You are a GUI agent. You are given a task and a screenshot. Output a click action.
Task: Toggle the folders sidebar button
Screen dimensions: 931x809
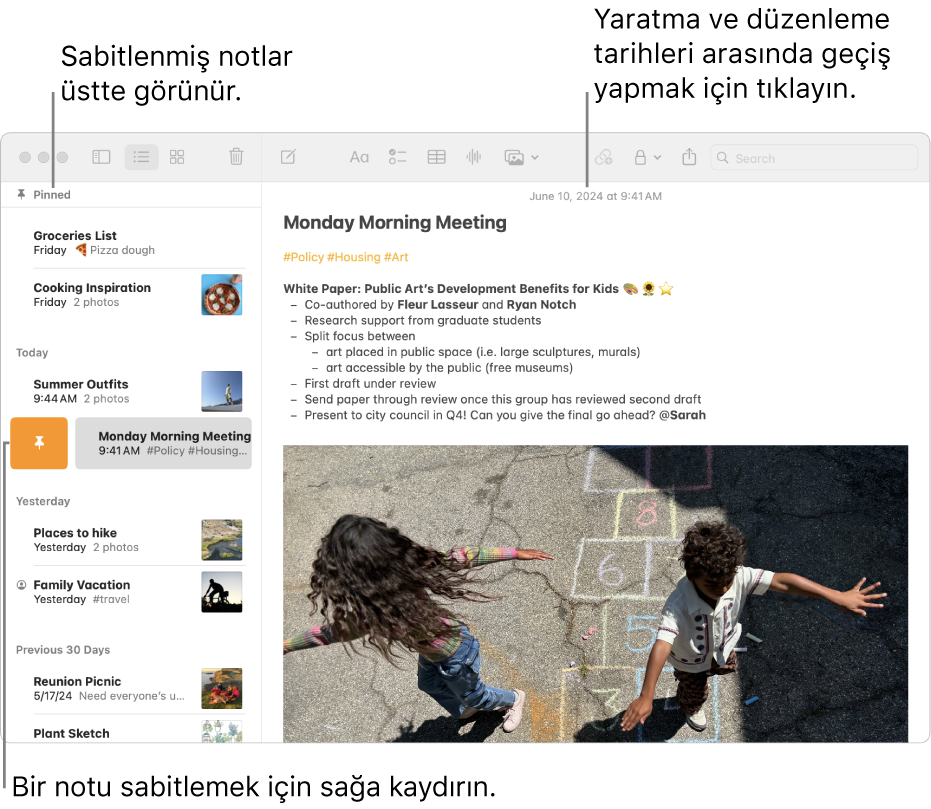[x=102, y=157]
